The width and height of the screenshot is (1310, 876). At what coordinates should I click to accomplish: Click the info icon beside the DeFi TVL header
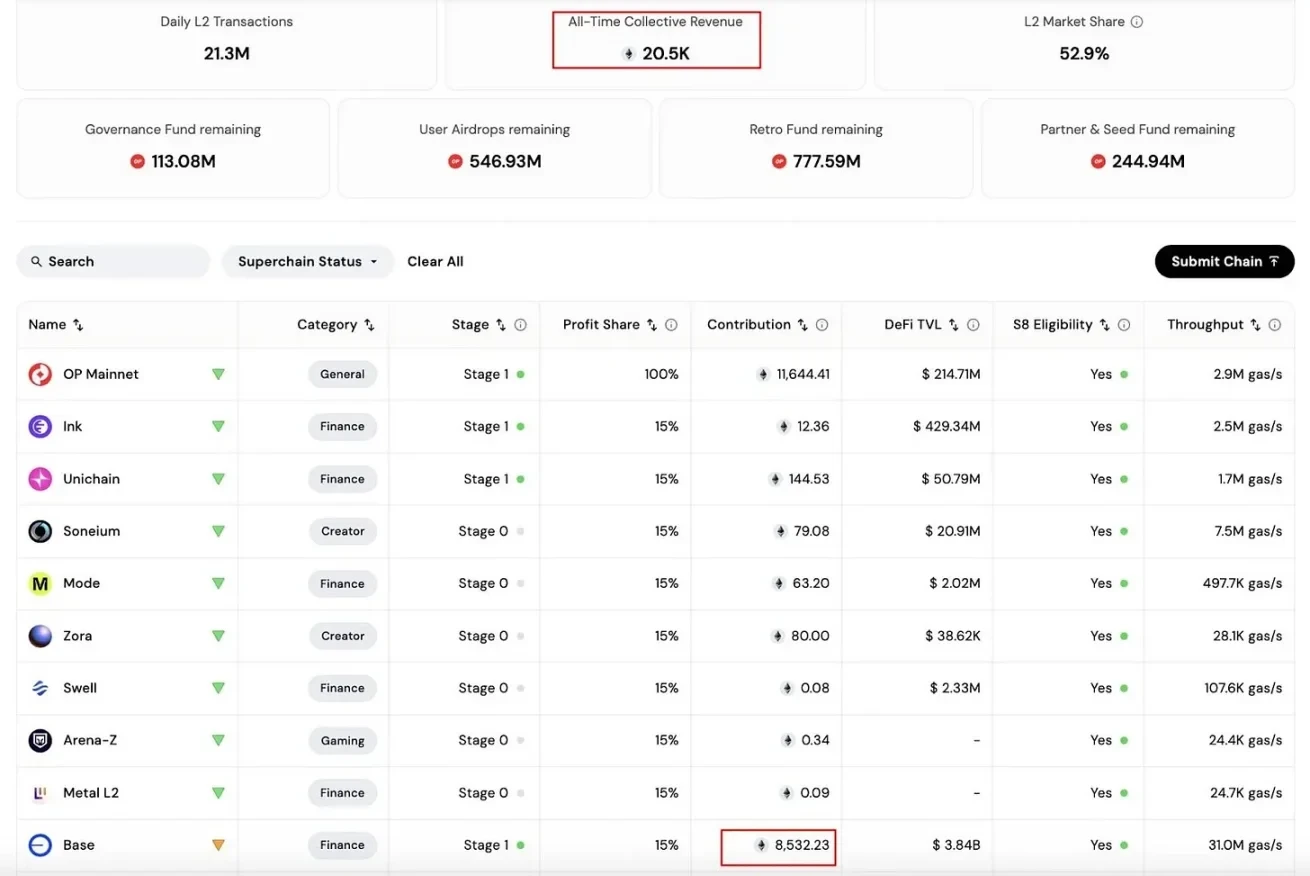tap(975, 324)
